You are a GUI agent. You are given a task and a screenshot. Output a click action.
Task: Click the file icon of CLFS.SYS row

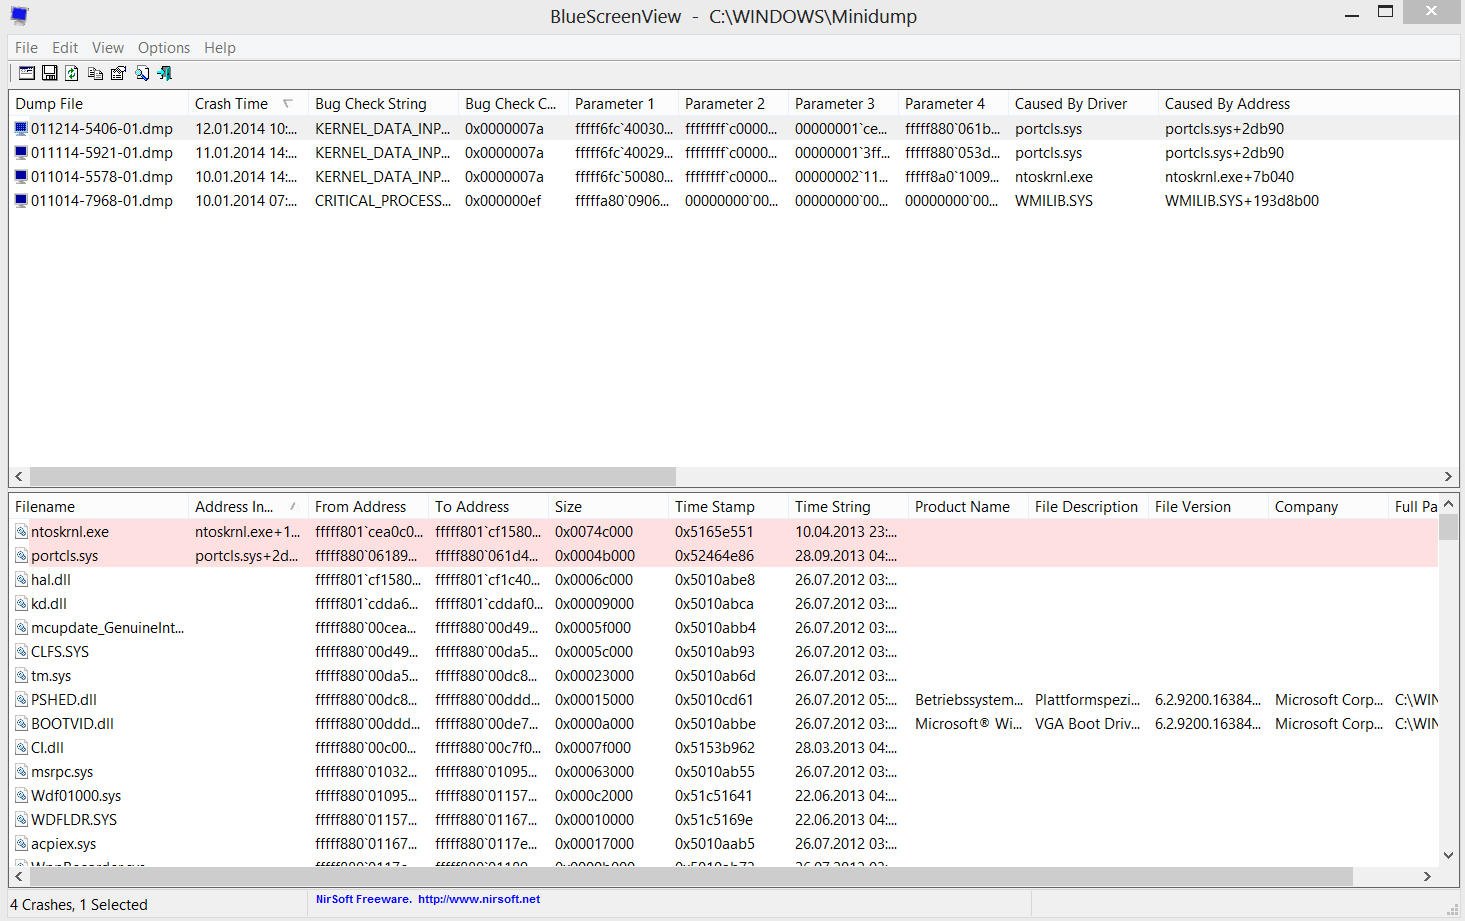[x=21, y=651]
